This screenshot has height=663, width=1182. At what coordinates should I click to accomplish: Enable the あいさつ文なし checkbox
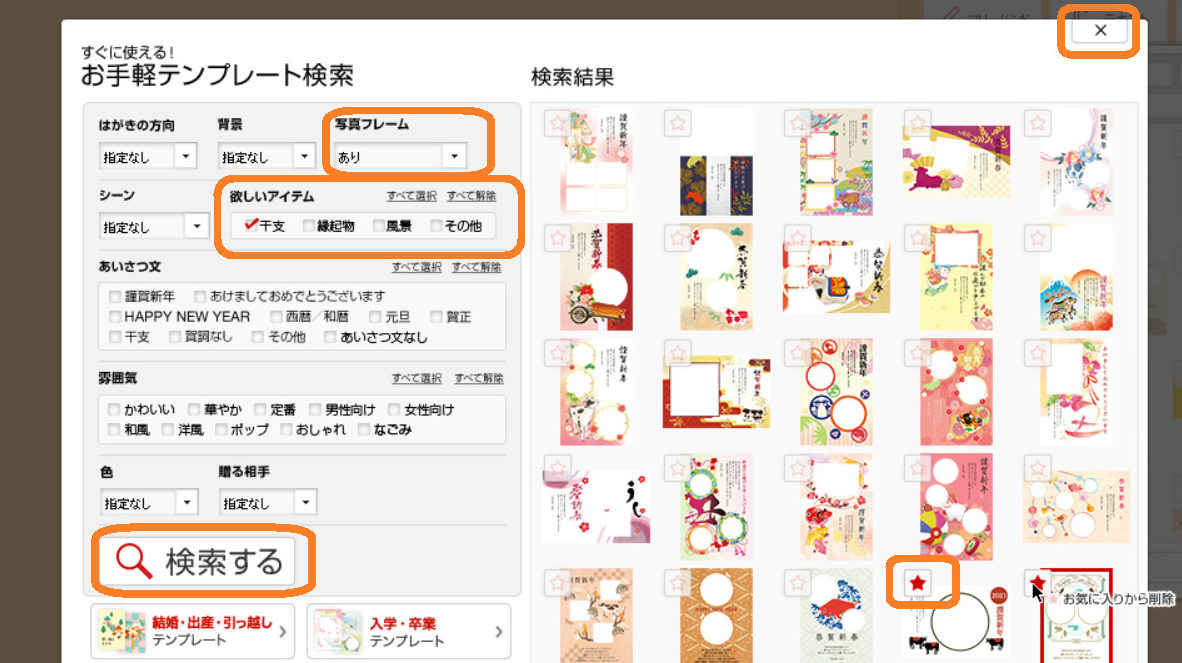pos(330,337)
